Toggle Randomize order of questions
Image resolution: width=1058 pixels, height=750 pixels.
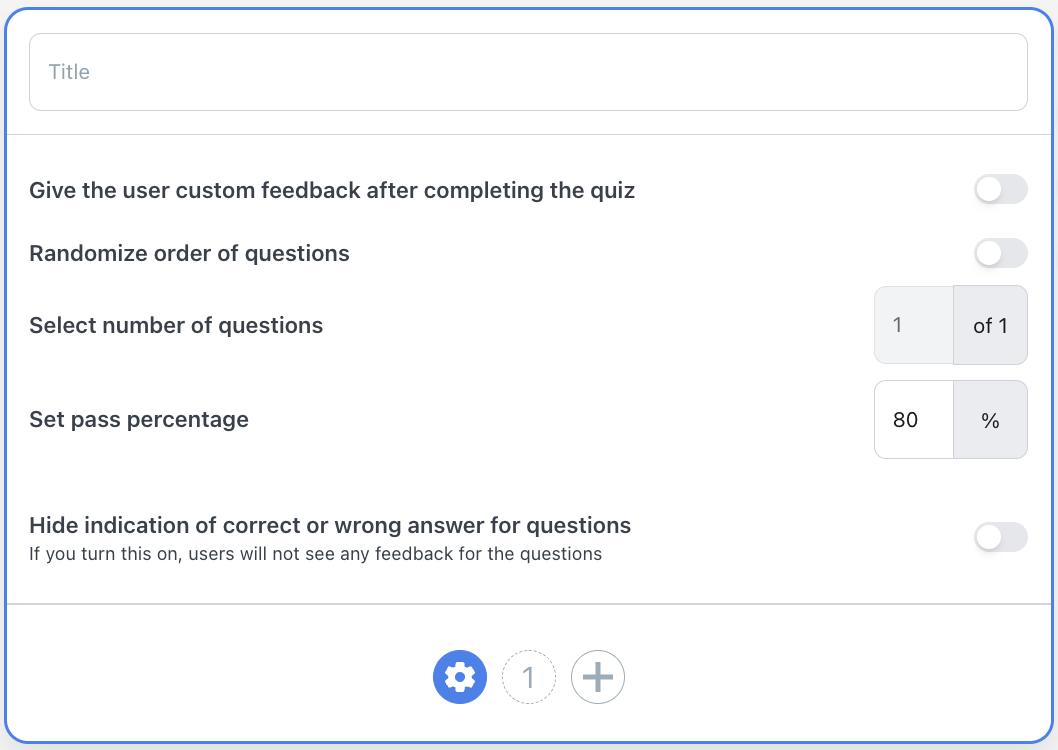click(x=1000, y=253)
